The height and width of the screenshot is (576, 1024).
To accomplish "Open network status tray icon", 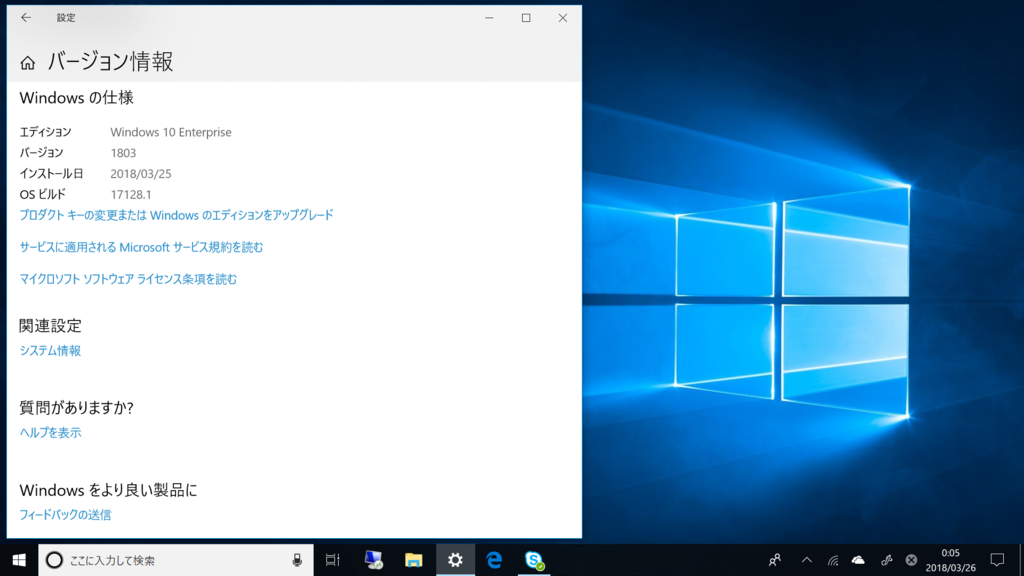I will click(x=833, y=560).
